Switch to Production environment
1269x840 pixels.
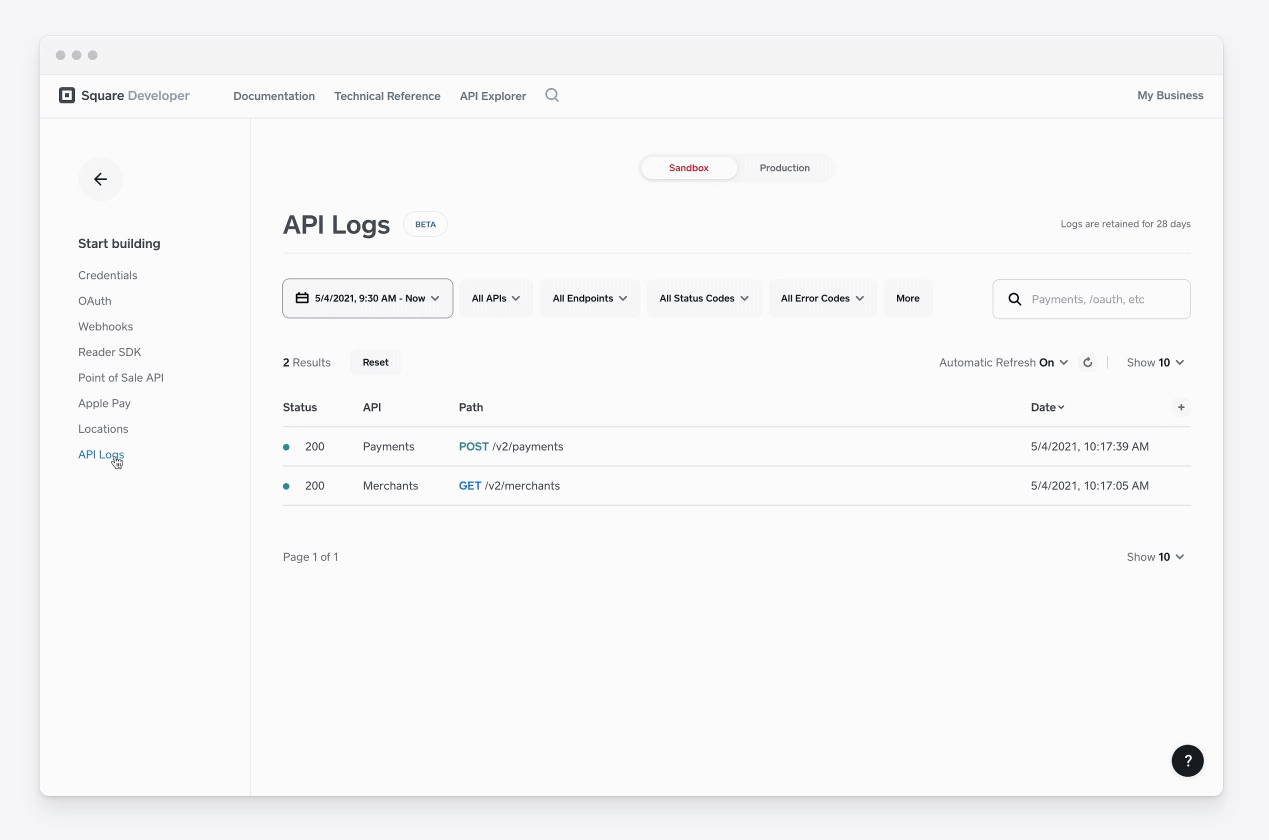[785, 168]
